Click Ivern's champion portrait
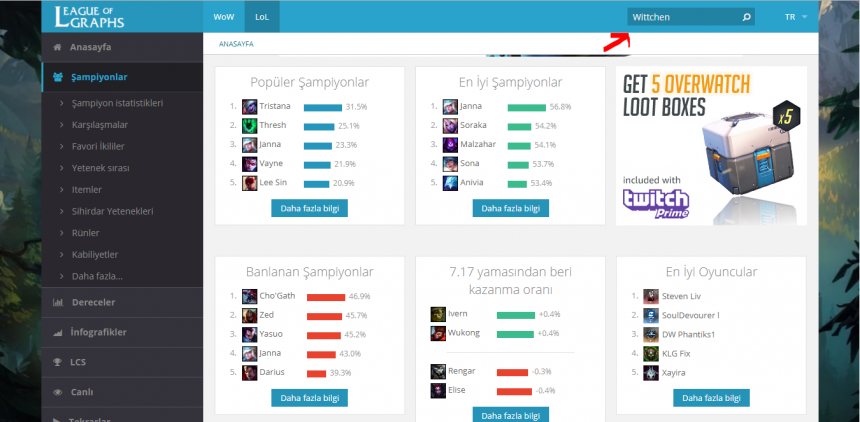The width and height of the screenshot is (860, 422). coord(438,314)
